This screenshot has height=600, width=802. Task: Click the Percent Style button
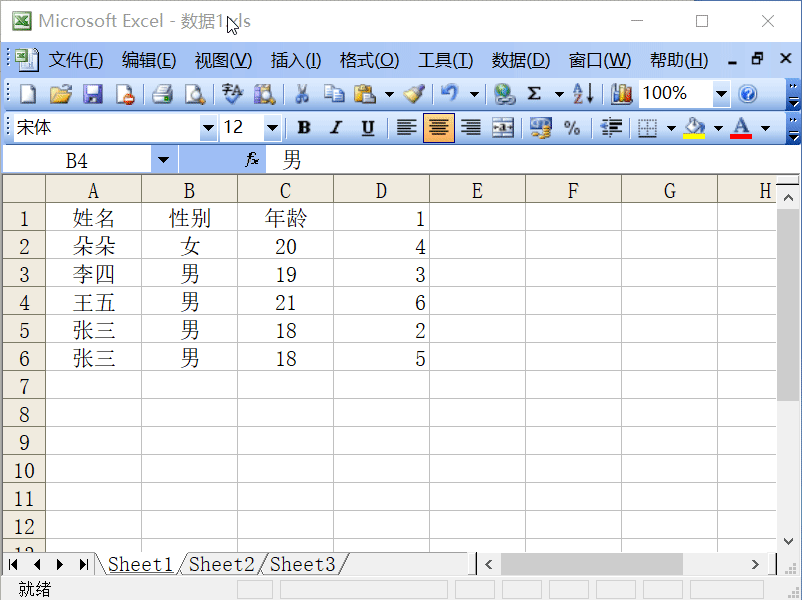click(x=573, y=128)
